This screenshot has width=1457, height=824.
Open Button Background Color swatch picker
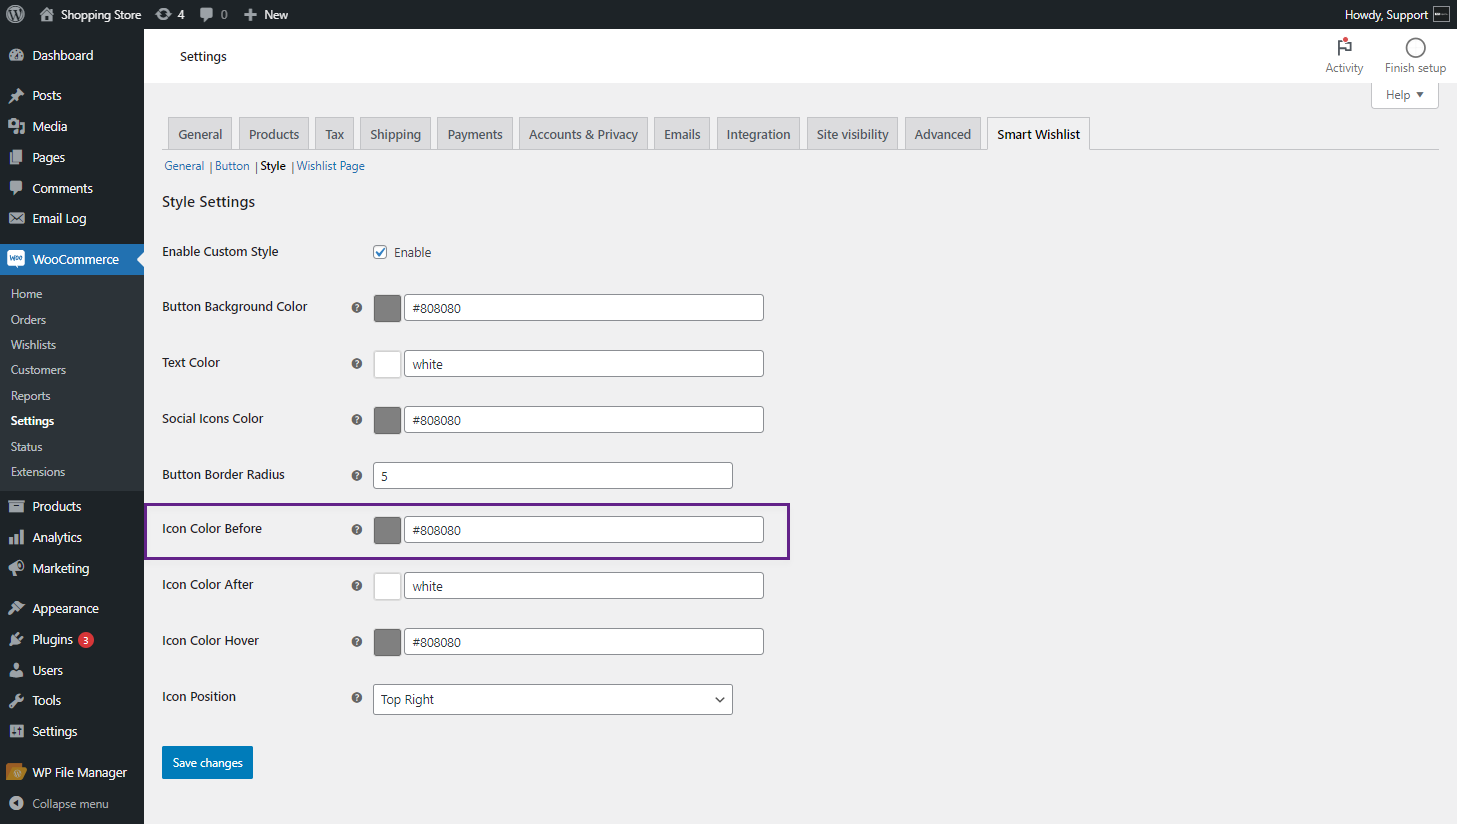[387, 308]
